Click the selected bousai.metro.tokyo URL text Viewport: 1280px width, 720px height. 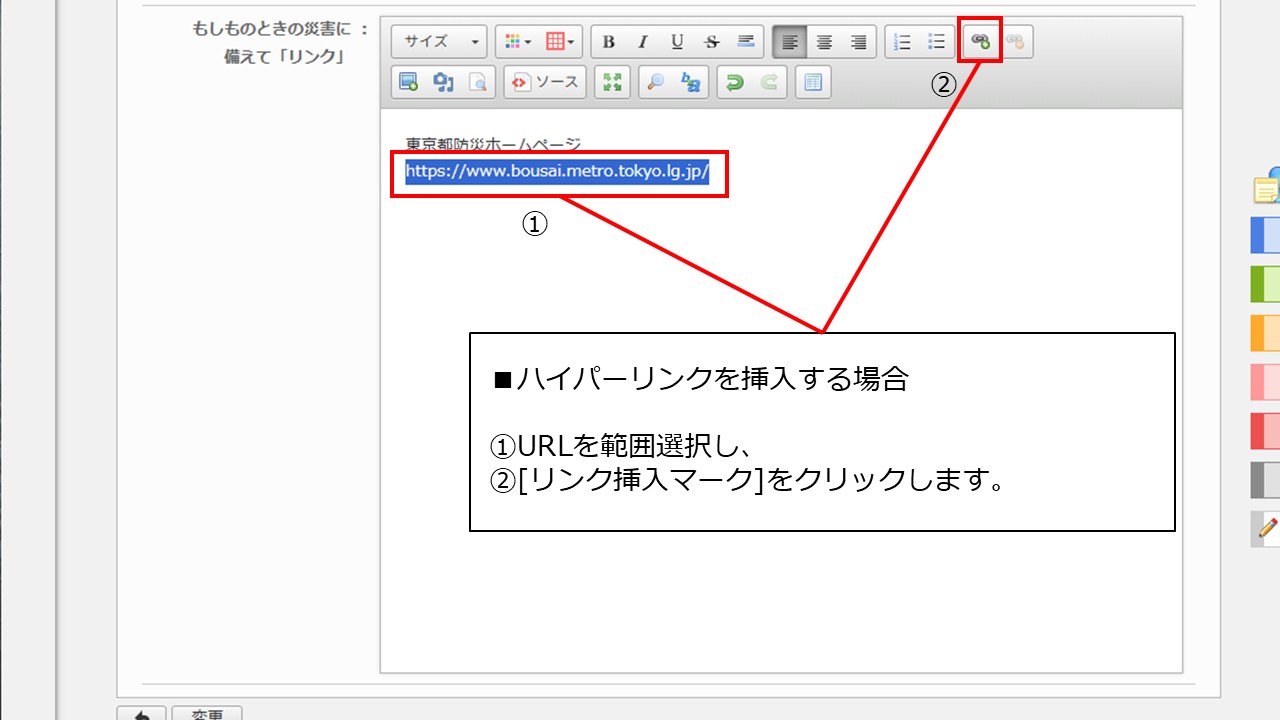point(557,172)
